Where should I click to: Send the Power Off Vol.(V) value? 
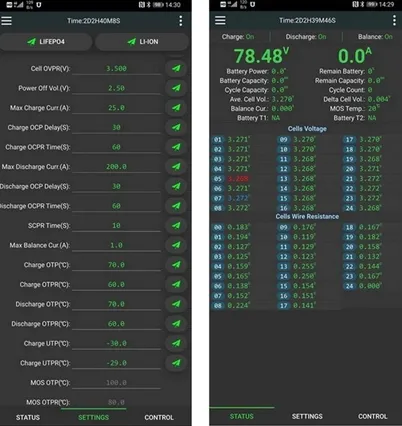[176, 88]
